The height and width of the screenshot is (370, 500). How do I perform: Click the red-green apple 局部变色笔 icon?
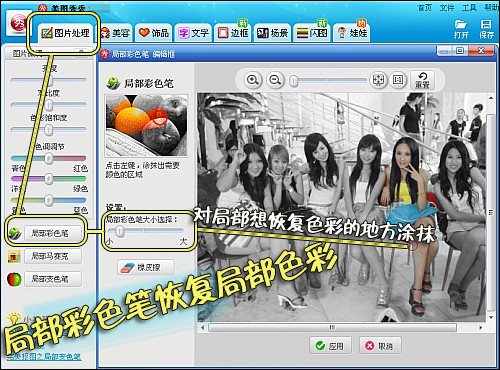(x=14, y=279)
